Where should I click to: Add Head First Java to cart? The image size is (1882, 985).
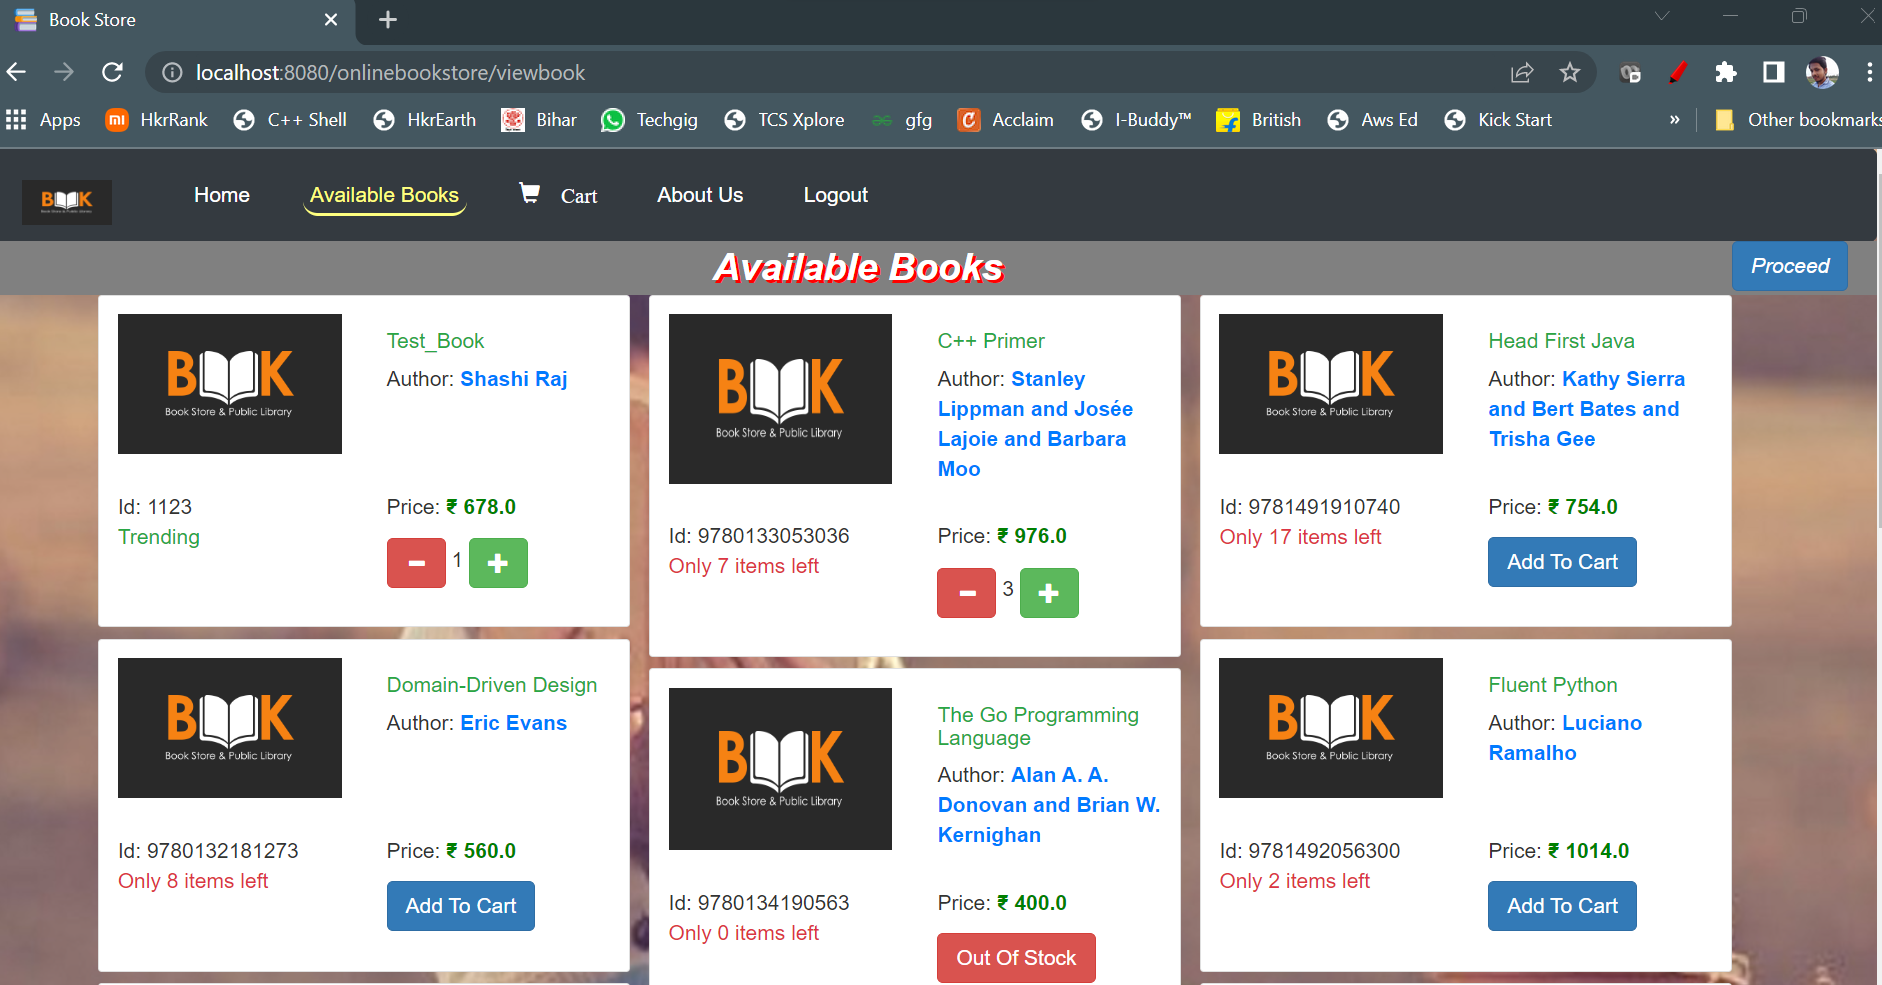point(1561,562)
